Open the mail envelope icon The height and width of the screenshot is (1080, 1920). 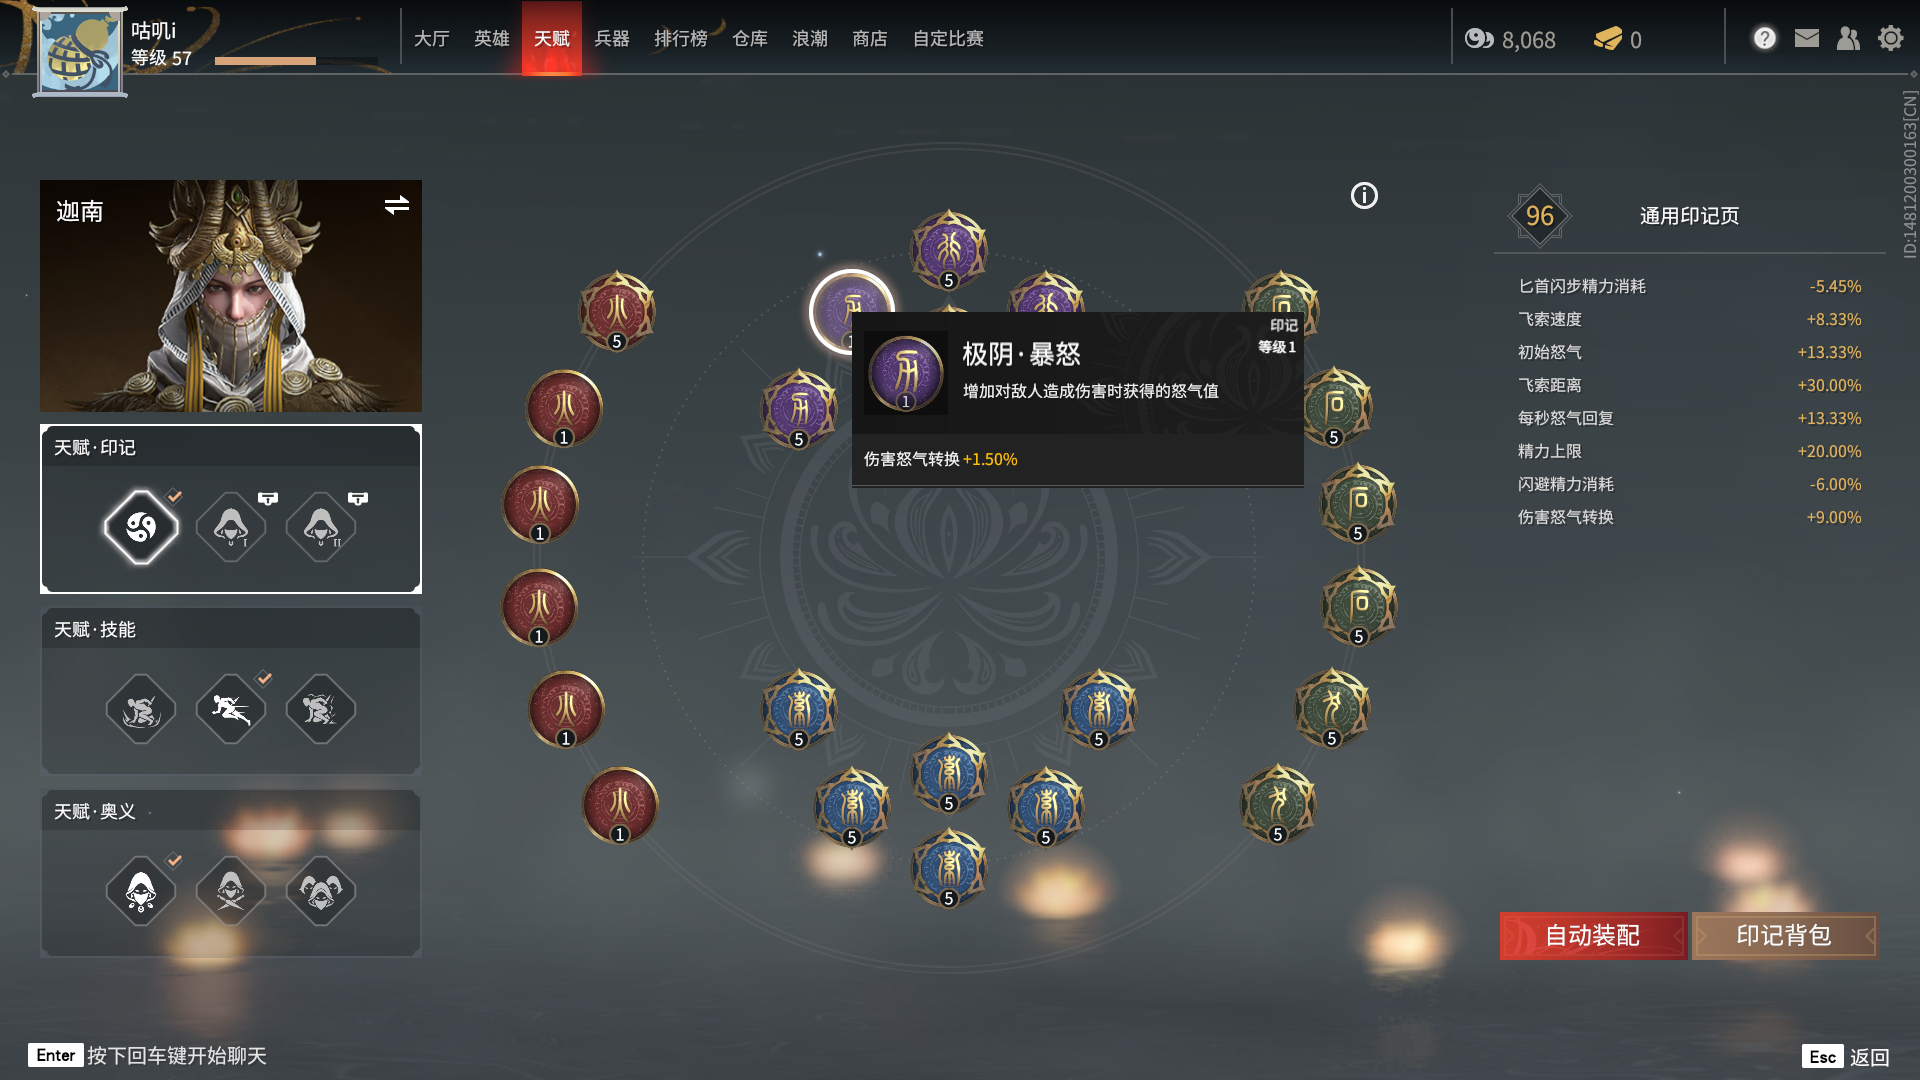(1807, 38)
